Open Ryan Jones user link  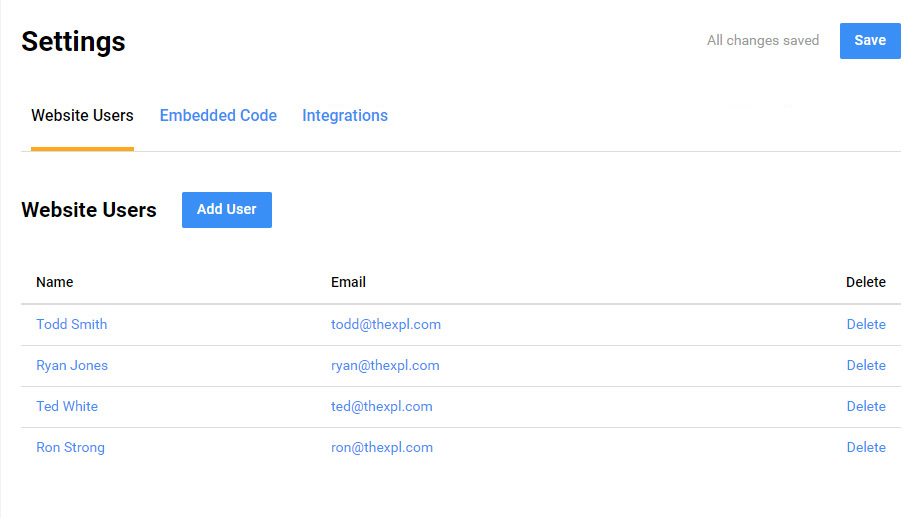click(72, 366)
